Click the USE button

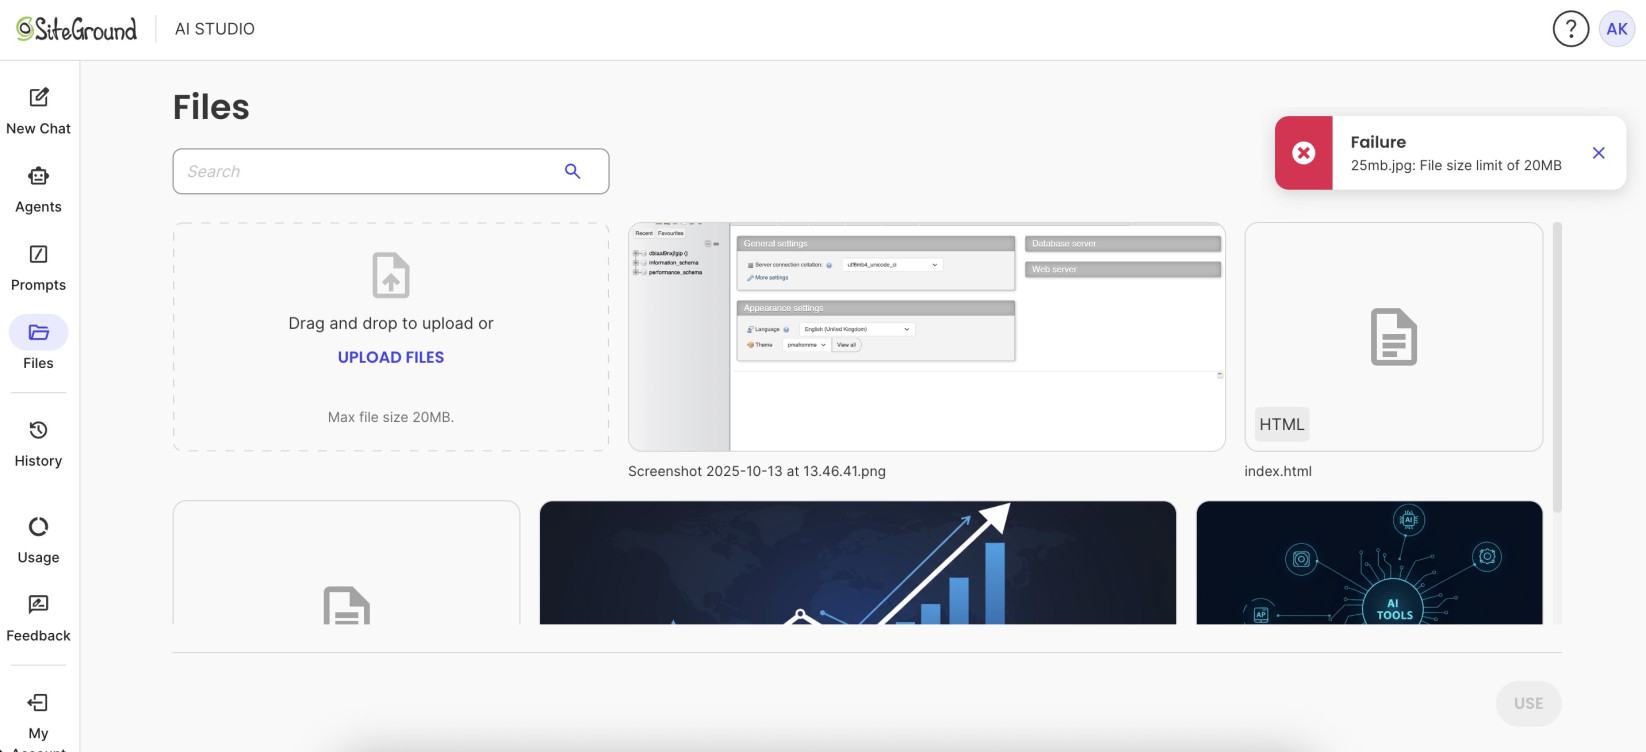click(1528, 703)
